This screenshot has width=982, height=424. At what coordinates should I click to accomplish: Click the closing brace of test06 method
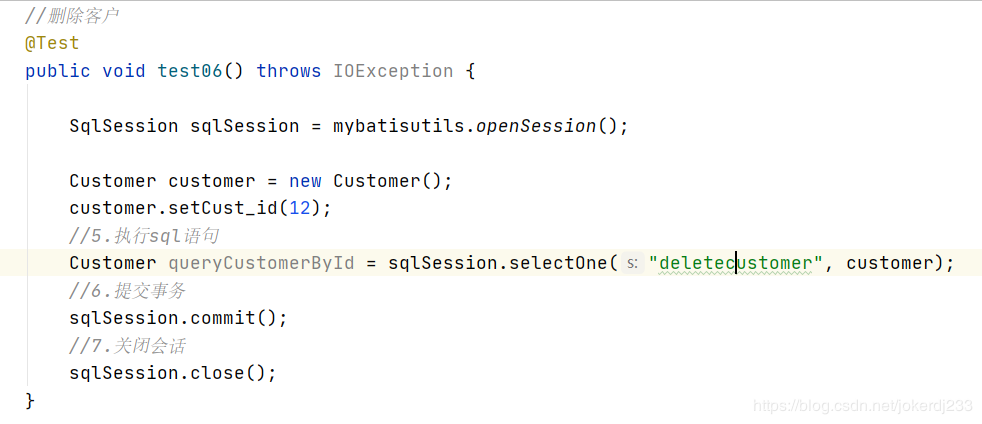30,401
